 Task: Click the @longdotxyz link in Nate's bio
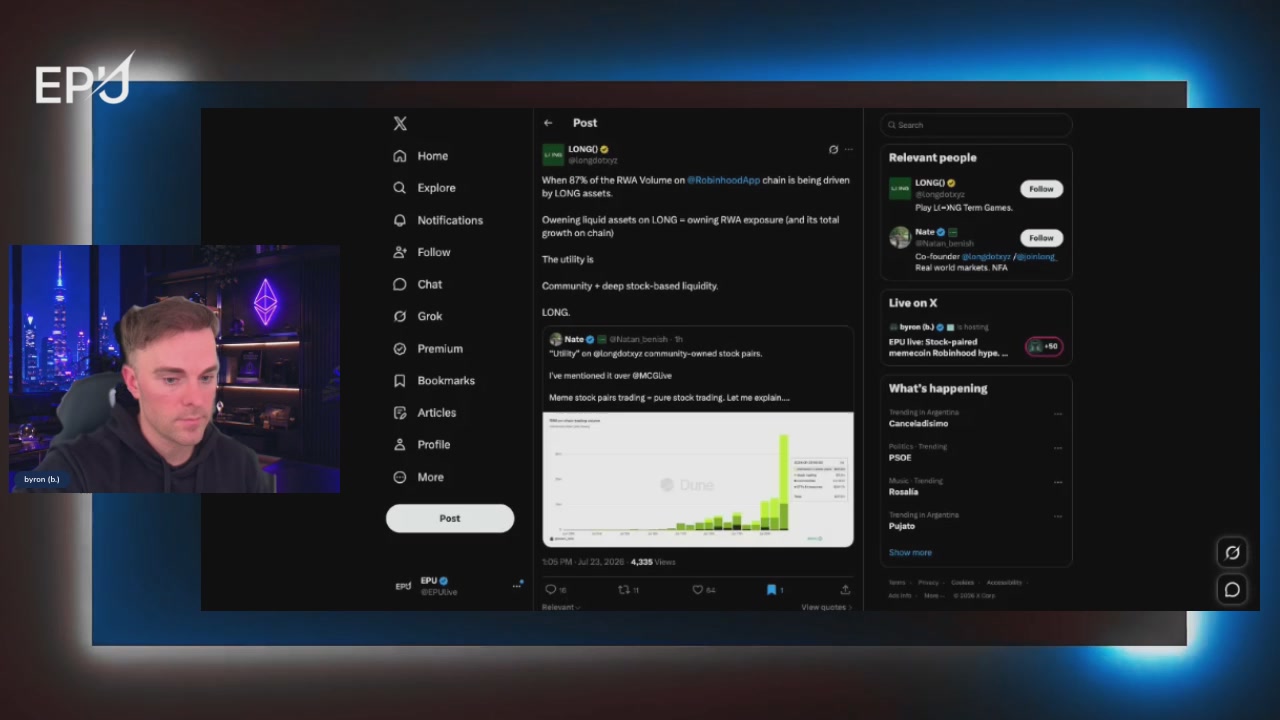[x=986, y=257]
